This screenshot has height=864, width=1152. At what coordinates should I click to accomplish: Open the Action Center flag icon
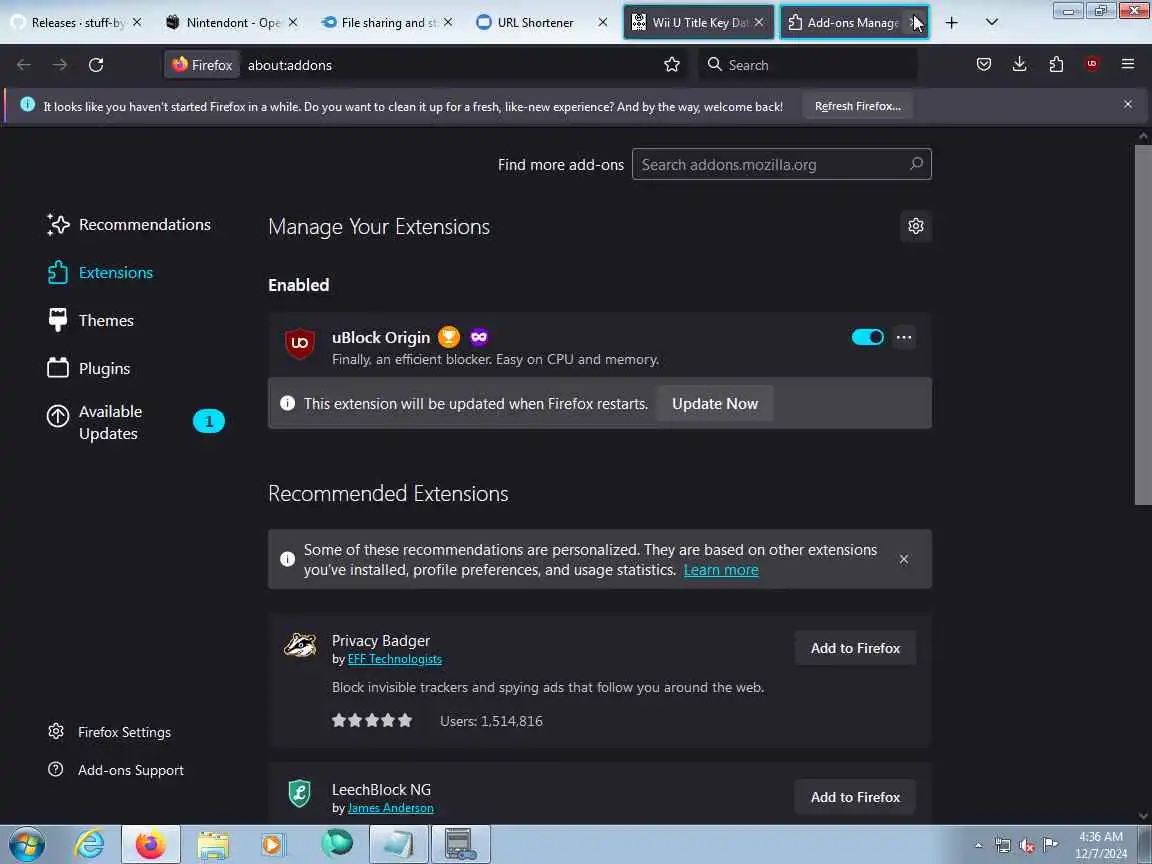pos(1051,845)
